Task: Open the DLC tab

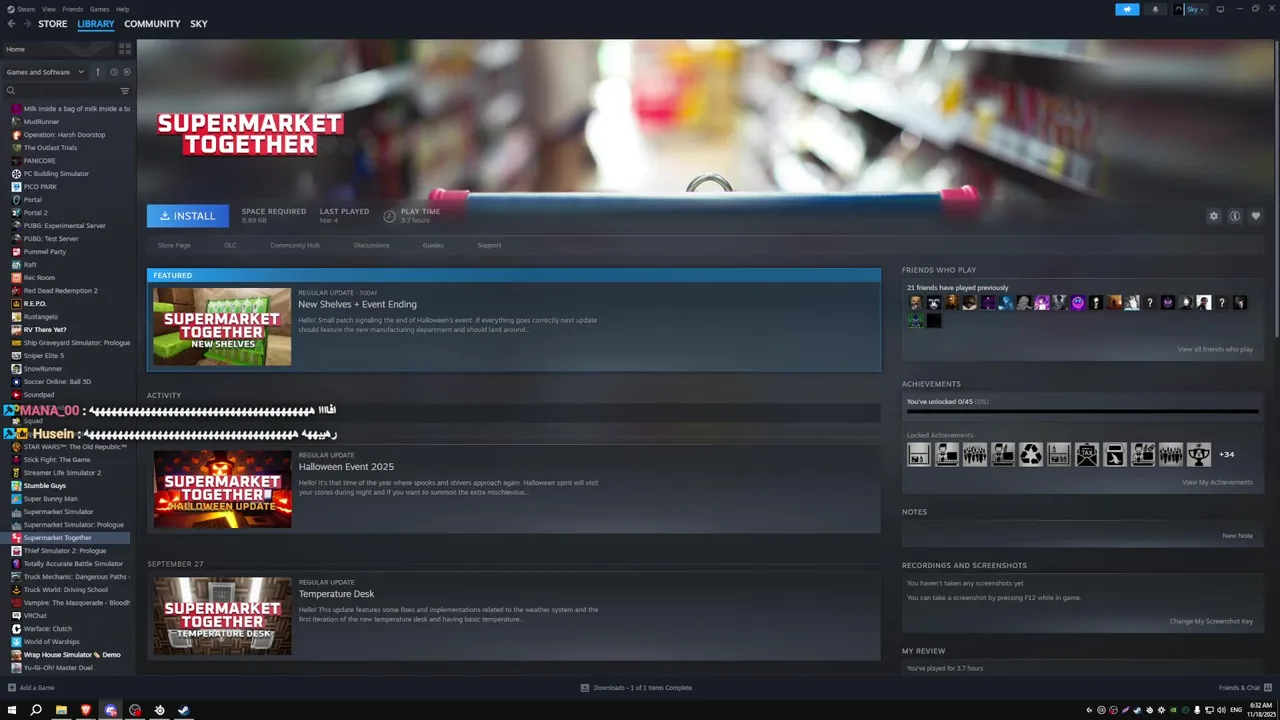Action: (x=230, y=245)
